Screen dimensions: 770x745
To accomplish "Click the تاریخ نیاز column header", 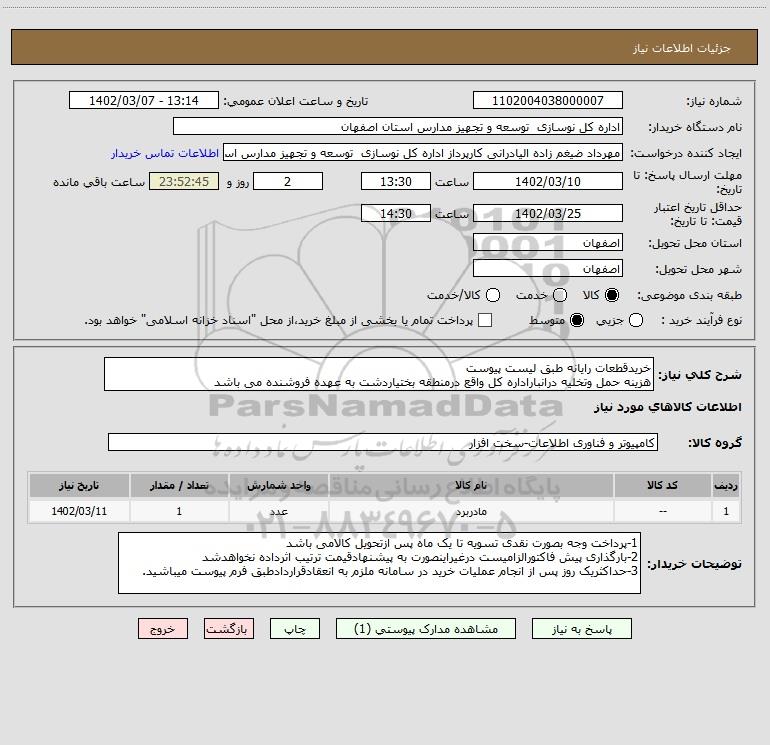I will (79, 485).
